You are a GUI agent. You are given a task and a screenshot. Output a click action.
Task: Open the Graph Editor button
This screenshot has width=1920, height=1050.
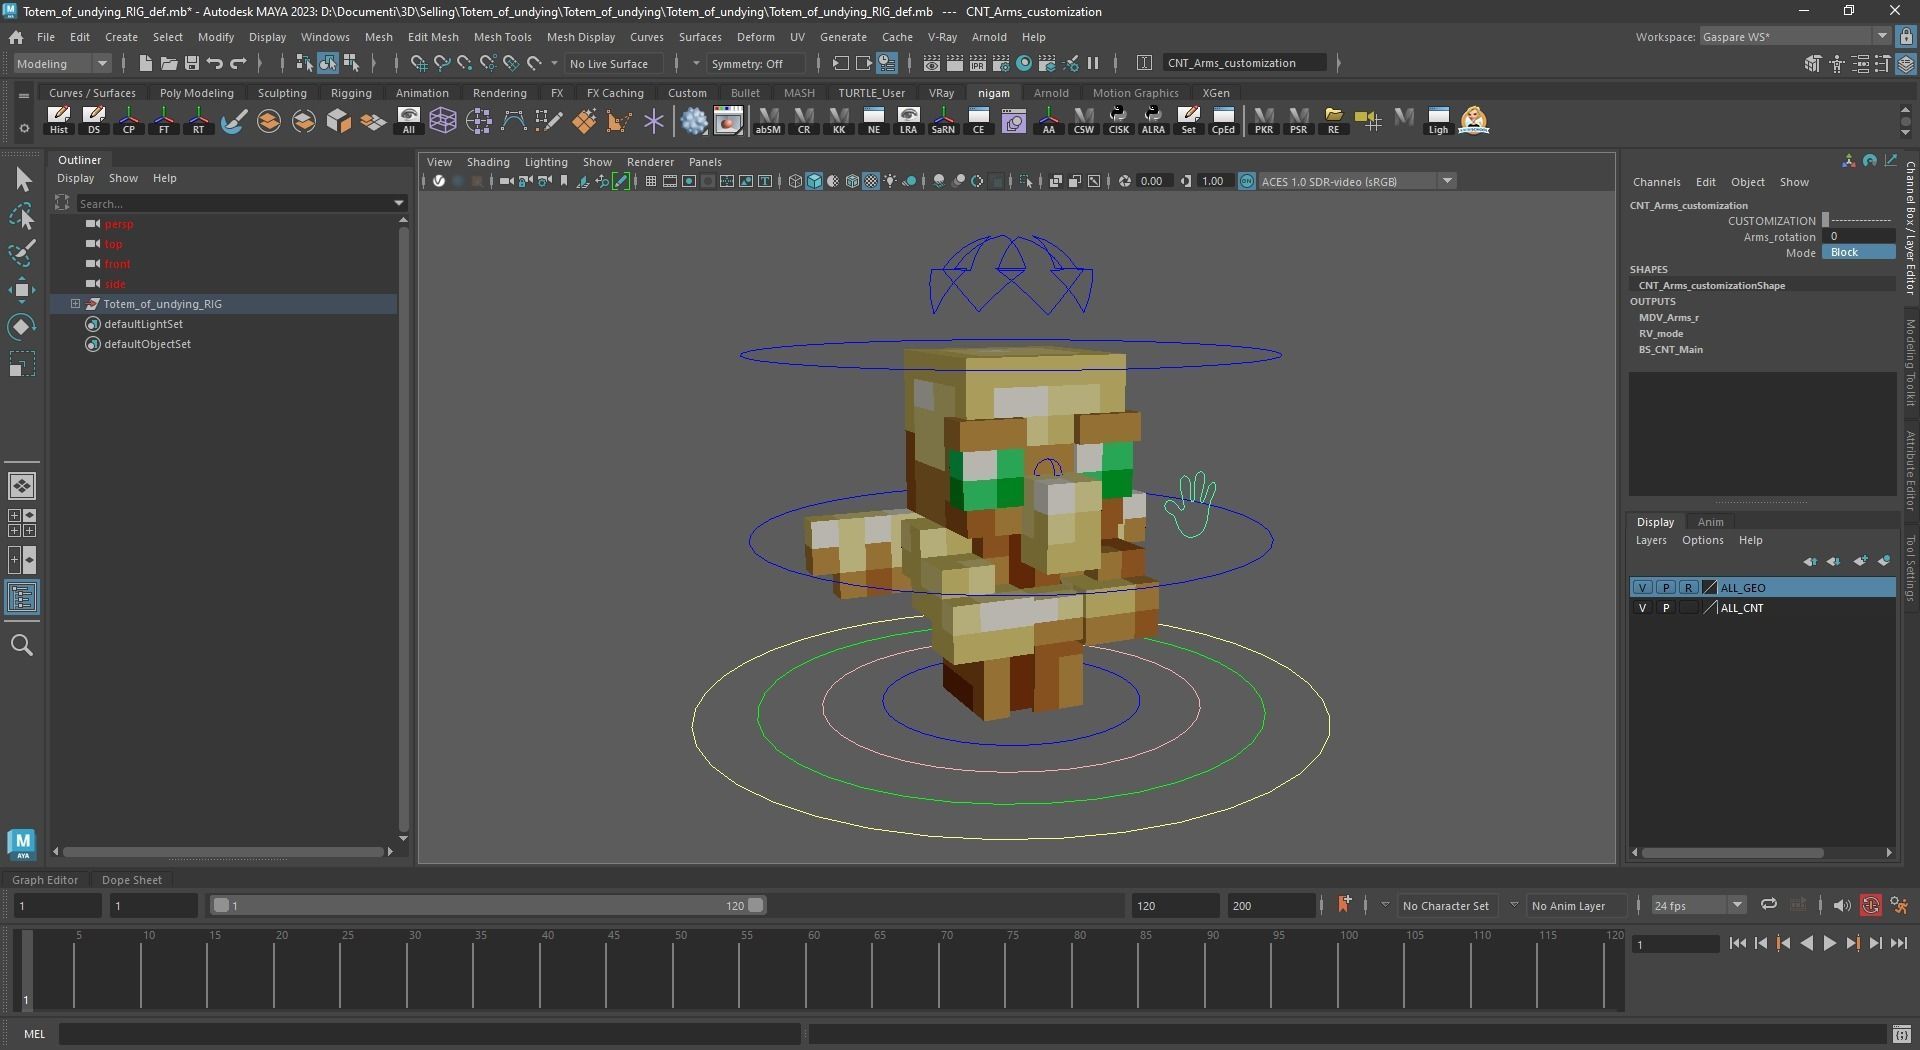(45, 880)
